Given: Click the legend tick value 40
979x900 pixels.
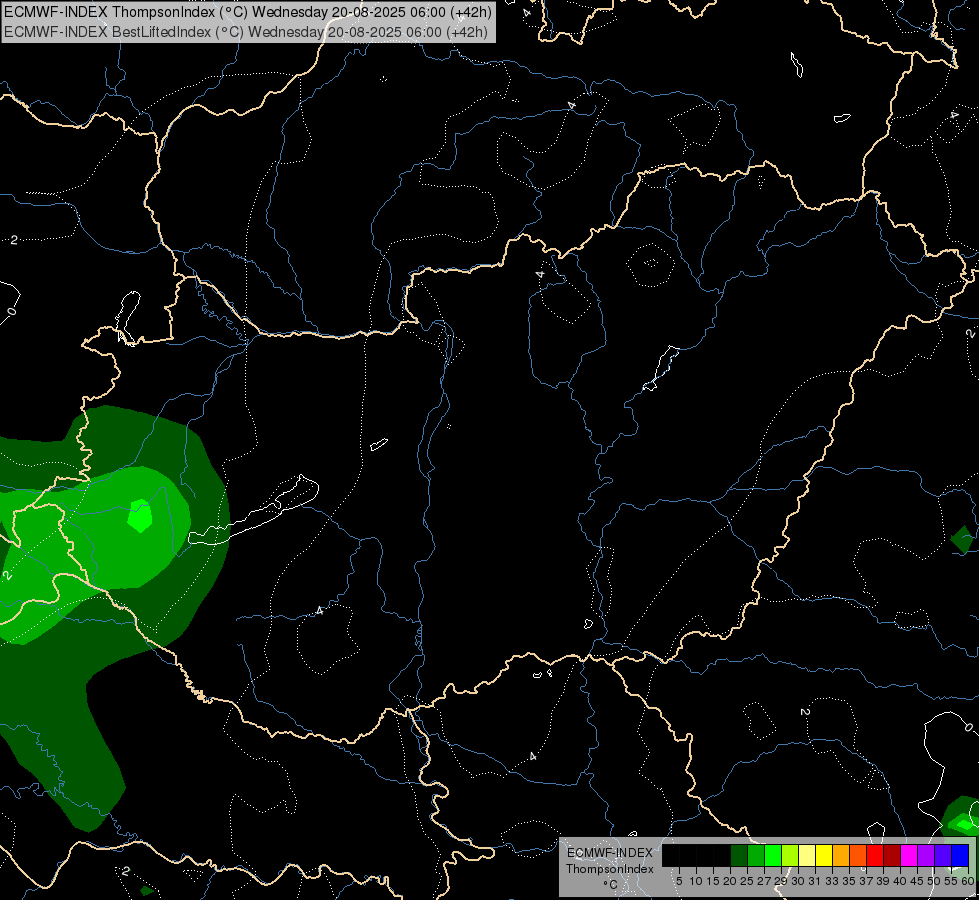Looking at the screenshot, I should [900, 881].
